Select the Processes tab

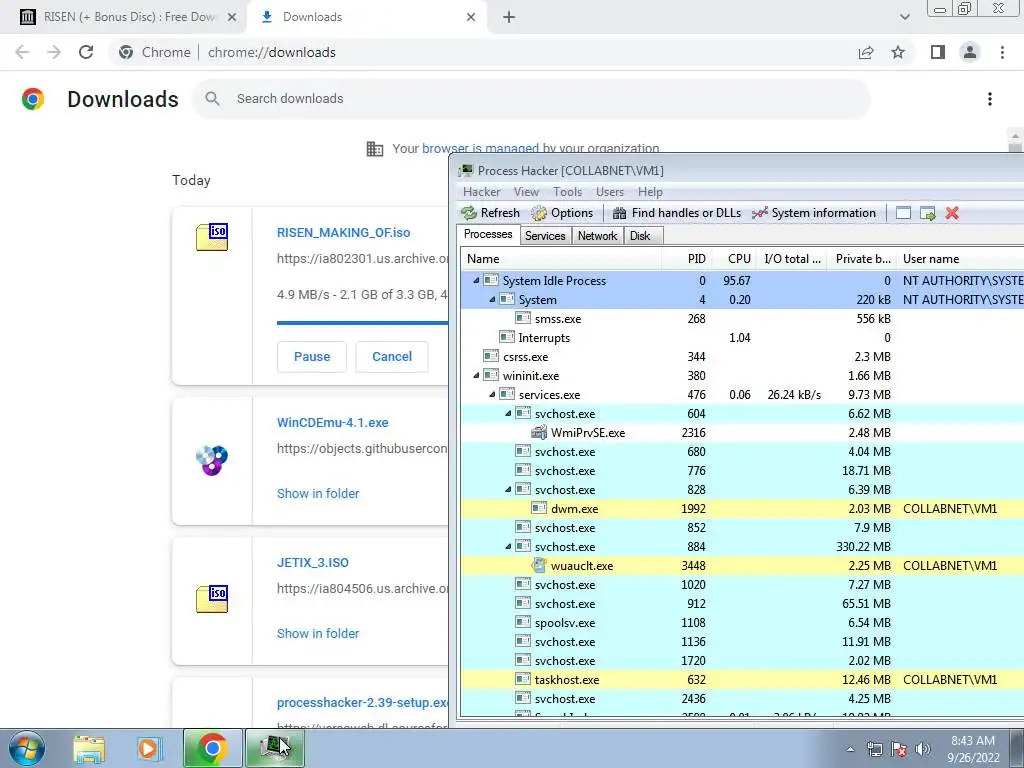[x=488, y=234]
